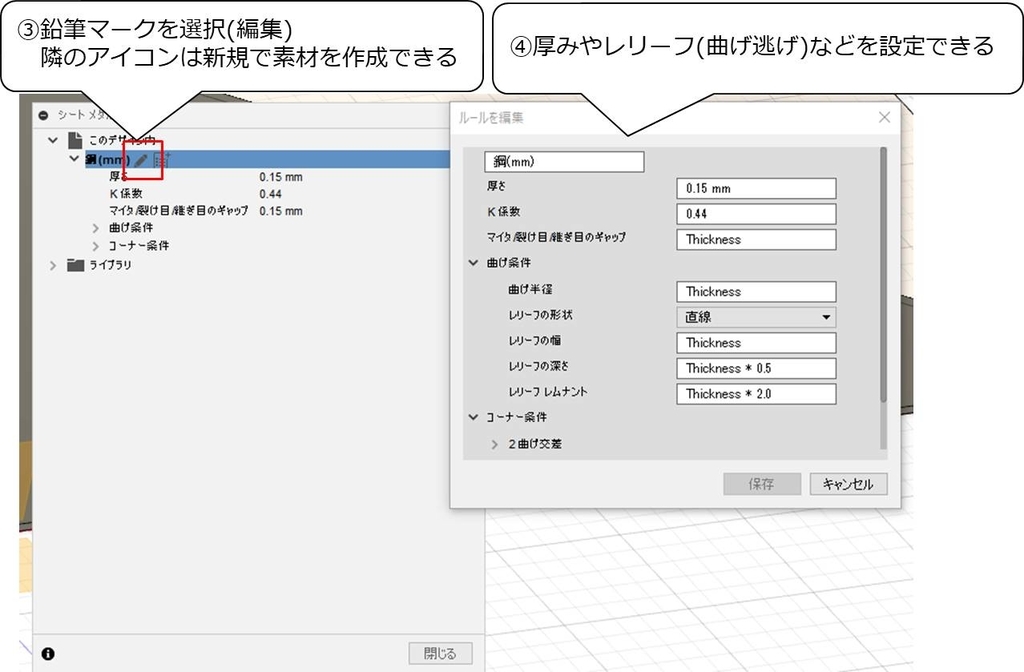Select the 厚さ input showing 0.15 mm
1024x672 pixels.
coord(755,188)
